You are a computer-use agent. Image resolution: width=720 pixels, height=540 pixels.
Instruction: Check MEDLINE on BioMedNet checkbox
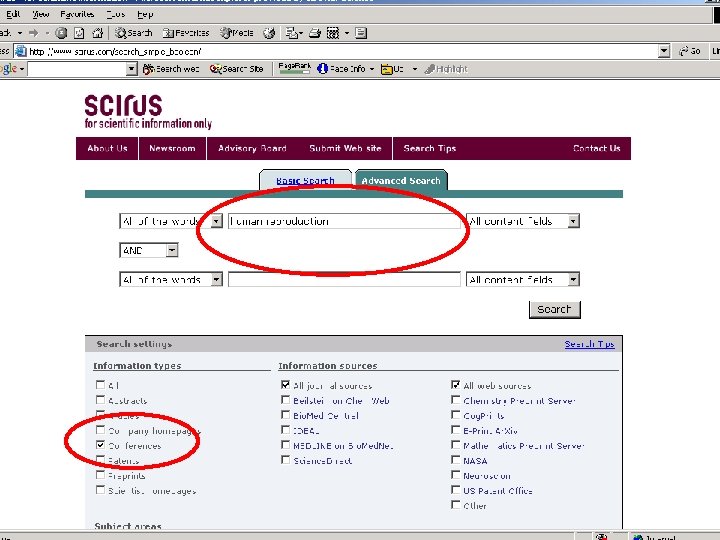(285, 444)
